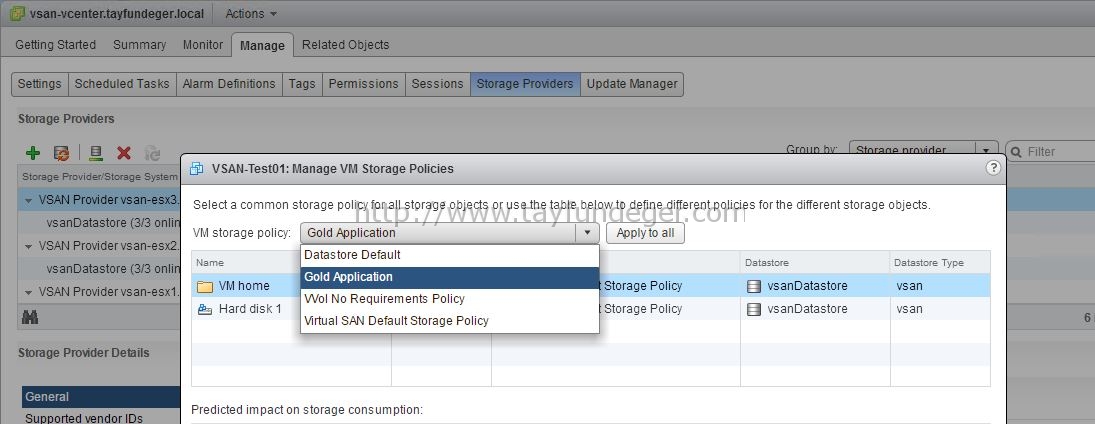Switch to the Monitor tab

pos(203,45)
